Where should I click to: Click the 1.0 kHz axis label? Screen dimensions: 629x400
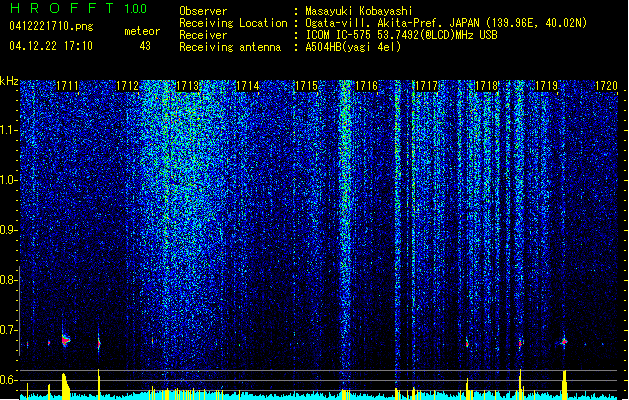7,180
